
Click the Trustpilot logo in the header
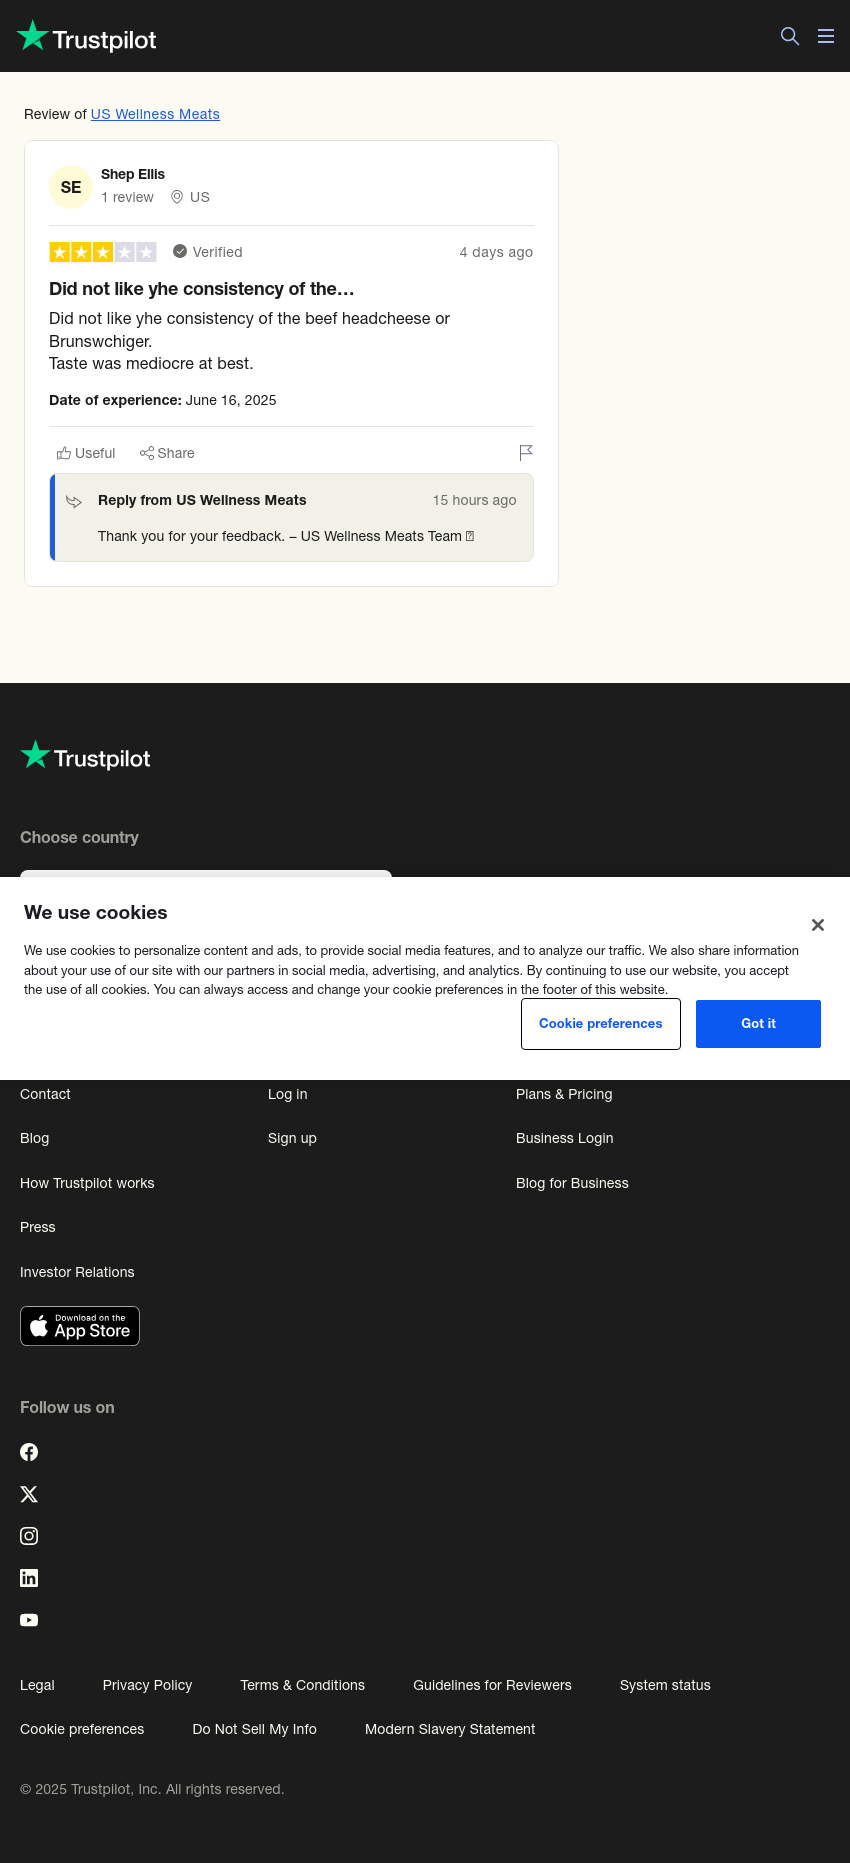[87, 37]
